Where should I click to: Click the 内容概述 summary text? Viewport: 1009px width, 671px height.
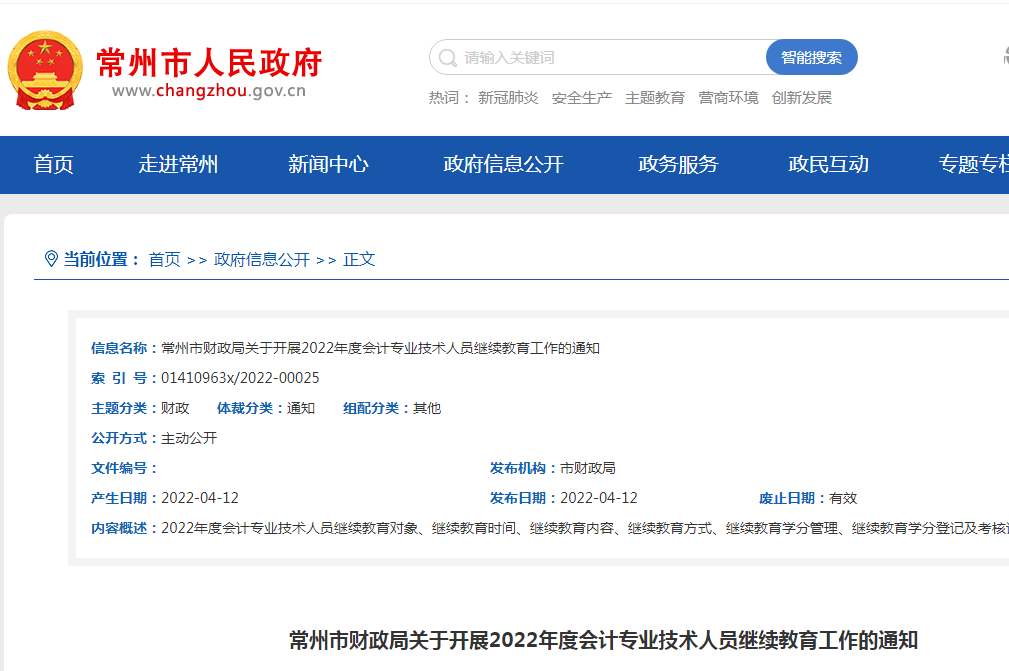585,528
